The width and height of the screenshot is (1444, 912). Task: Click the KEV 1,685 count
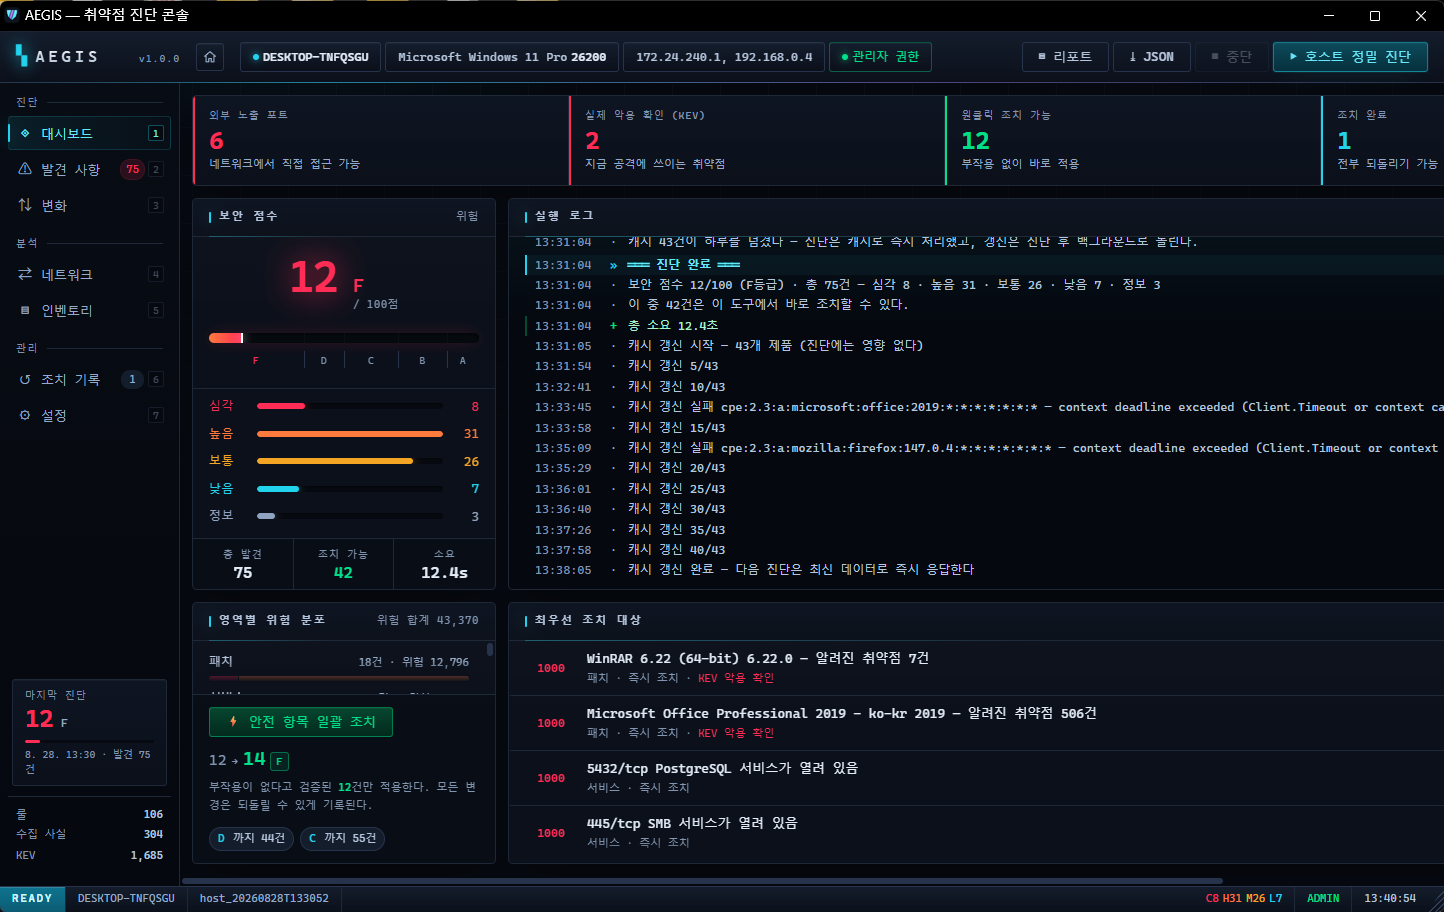coord(89,855)
